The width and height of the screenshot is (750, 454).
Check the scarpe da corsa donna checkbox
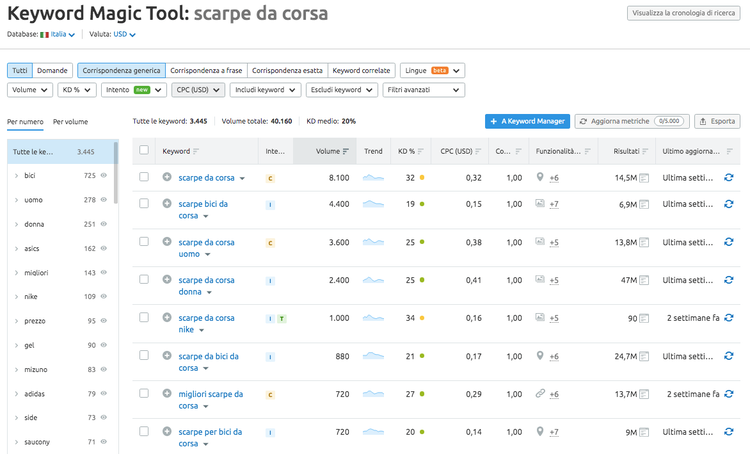[144, 279]
